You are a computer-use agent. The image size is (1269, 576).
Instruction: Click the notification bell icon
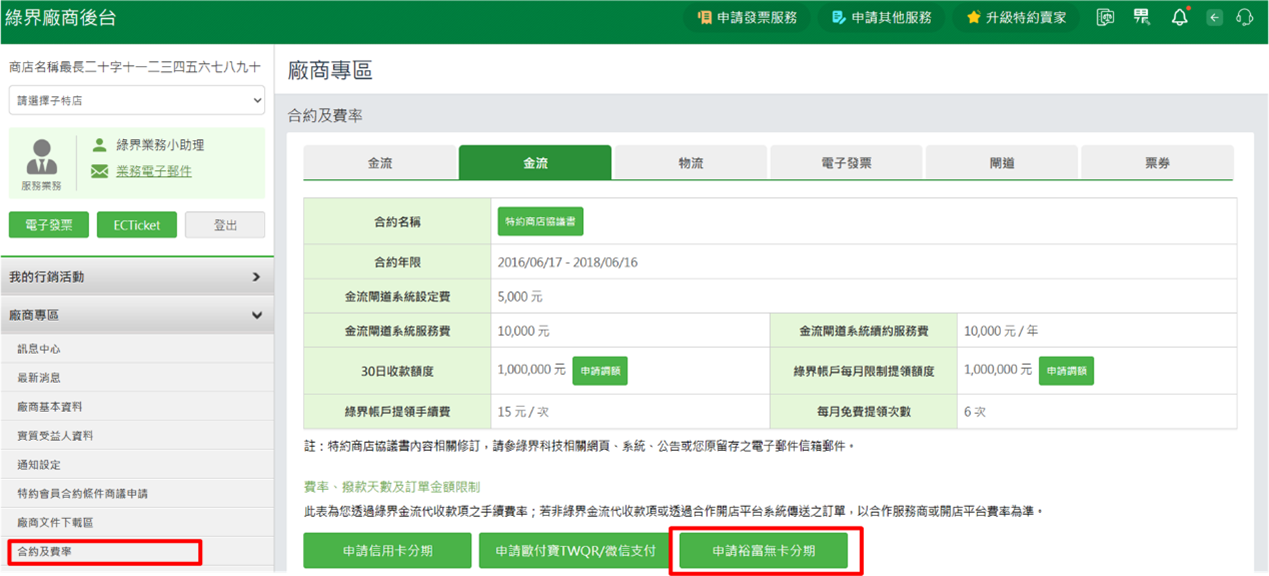pos(1180,17)
